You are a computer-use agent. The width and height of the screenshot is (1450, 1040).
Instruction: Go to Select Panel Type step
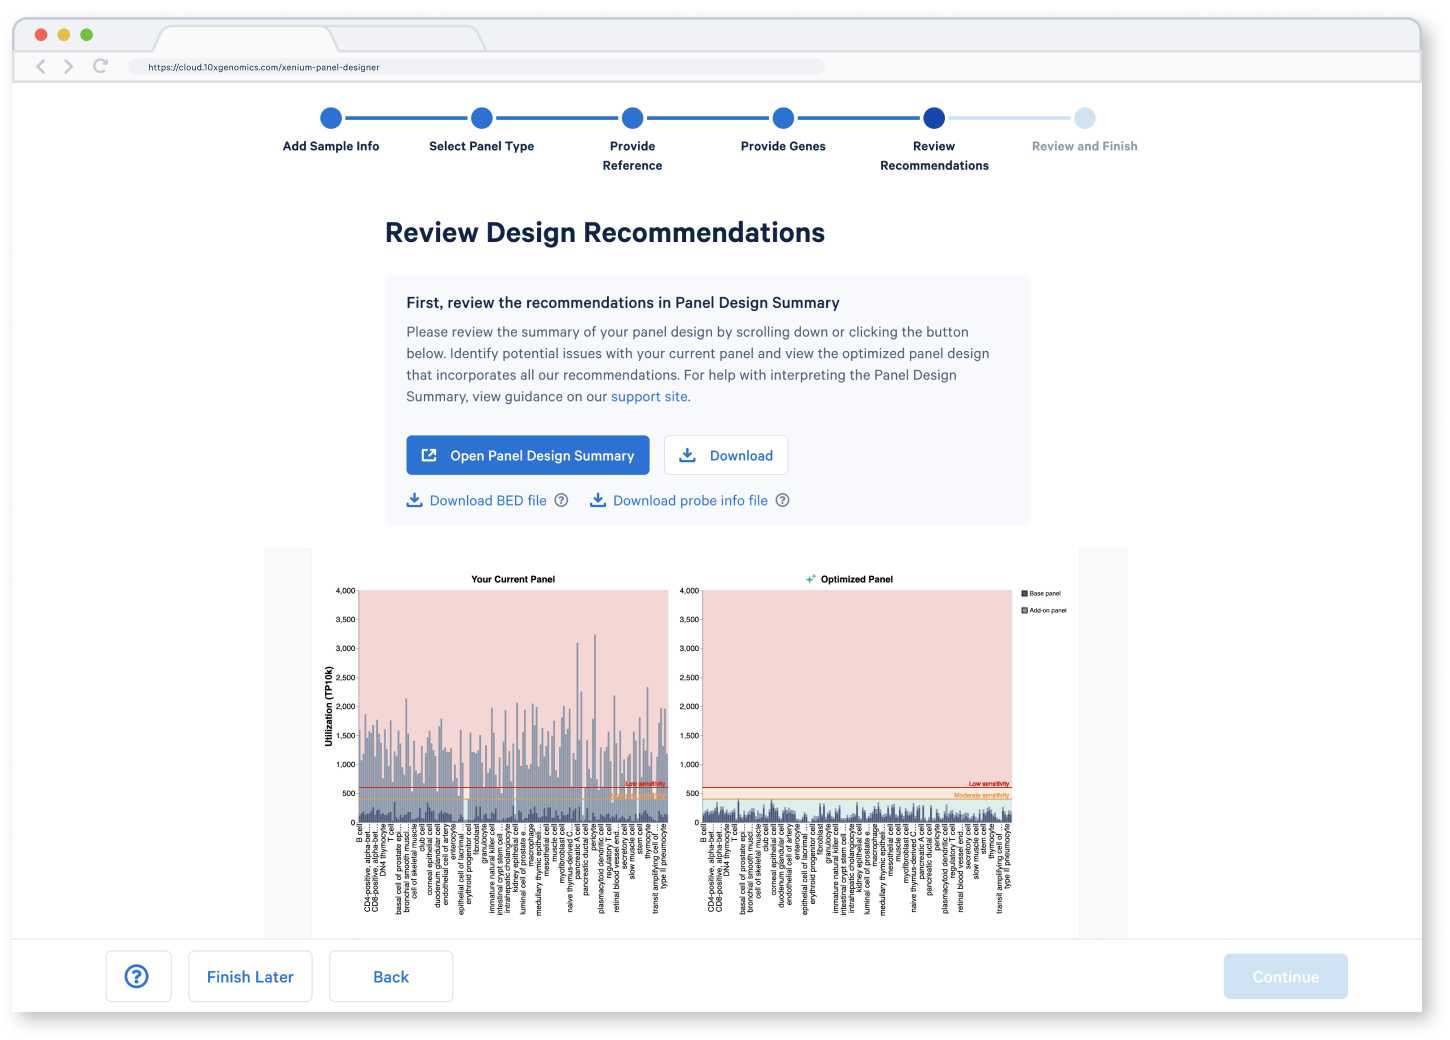481,118
